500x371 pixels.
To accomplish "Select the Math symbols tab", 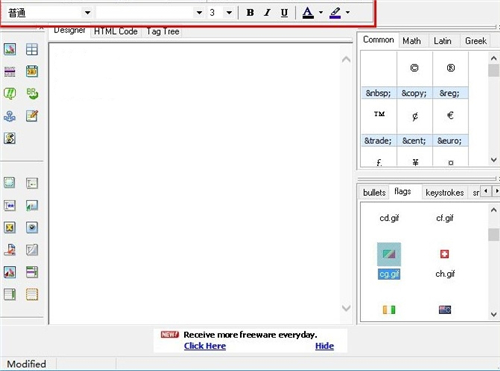I will click(412, 41).
